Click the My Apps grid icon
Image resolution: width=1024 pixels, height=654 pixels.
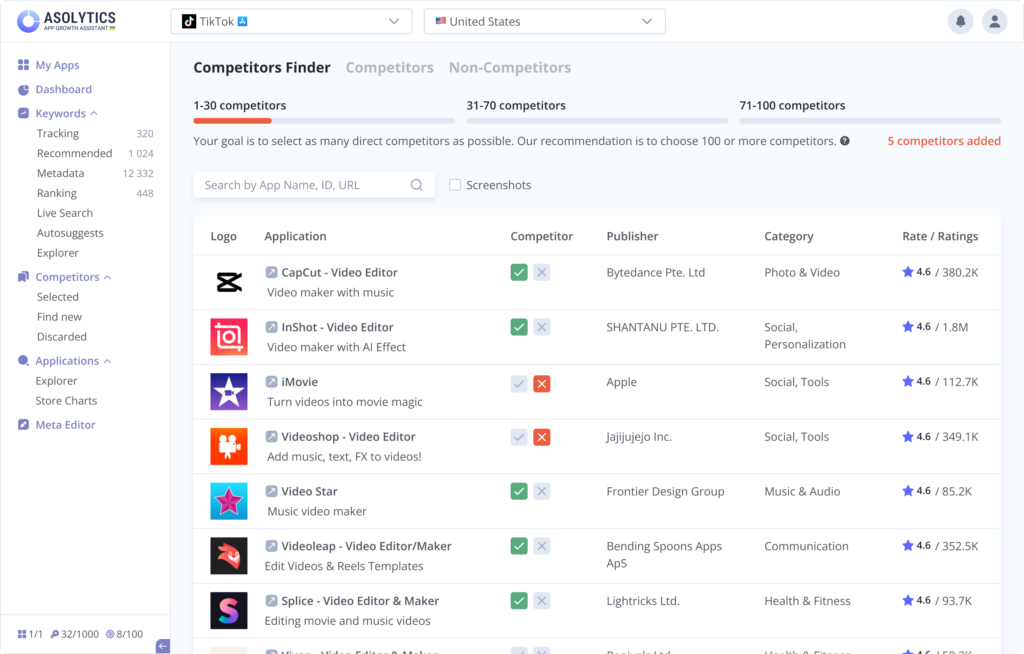point(24,65)
